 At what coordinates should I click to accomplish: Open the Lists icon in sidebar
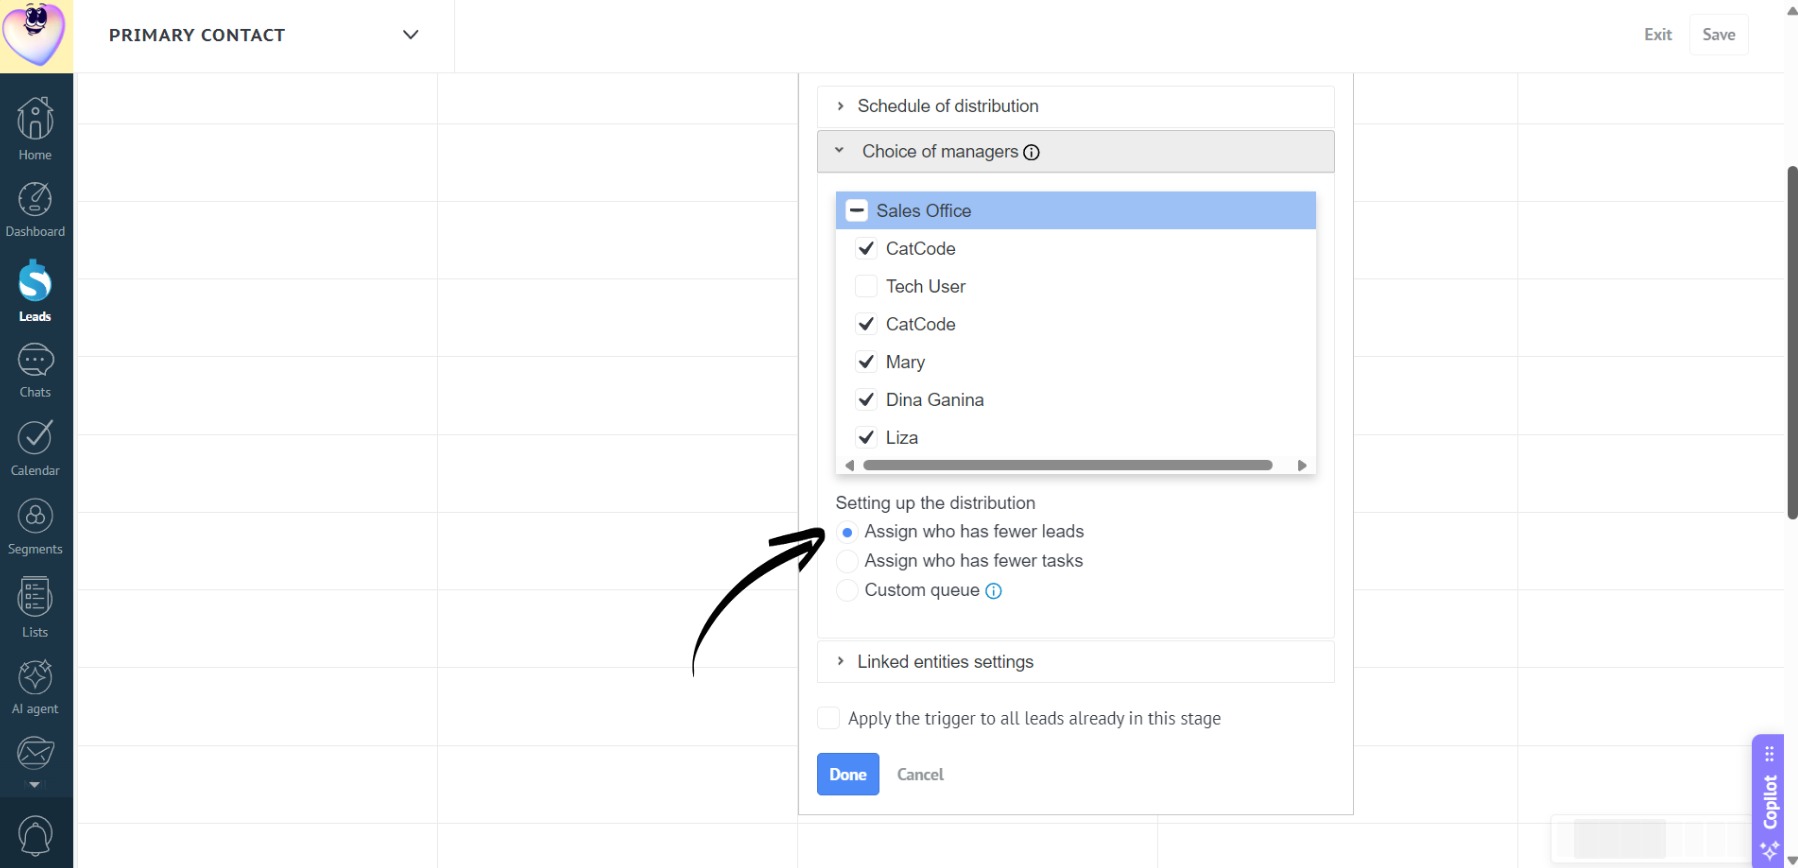(x=35, y=608)
